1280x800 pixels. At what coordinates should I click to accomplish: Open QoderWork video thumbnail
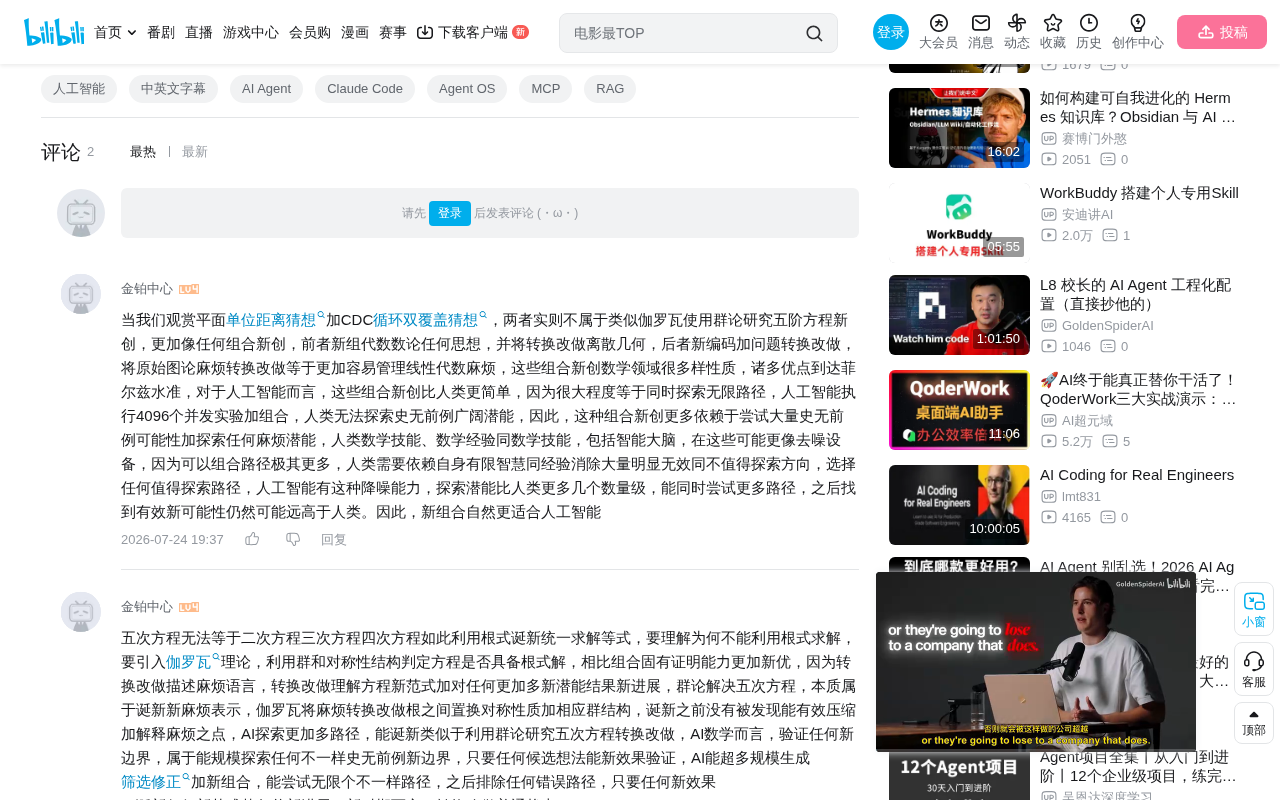point(959,410)
